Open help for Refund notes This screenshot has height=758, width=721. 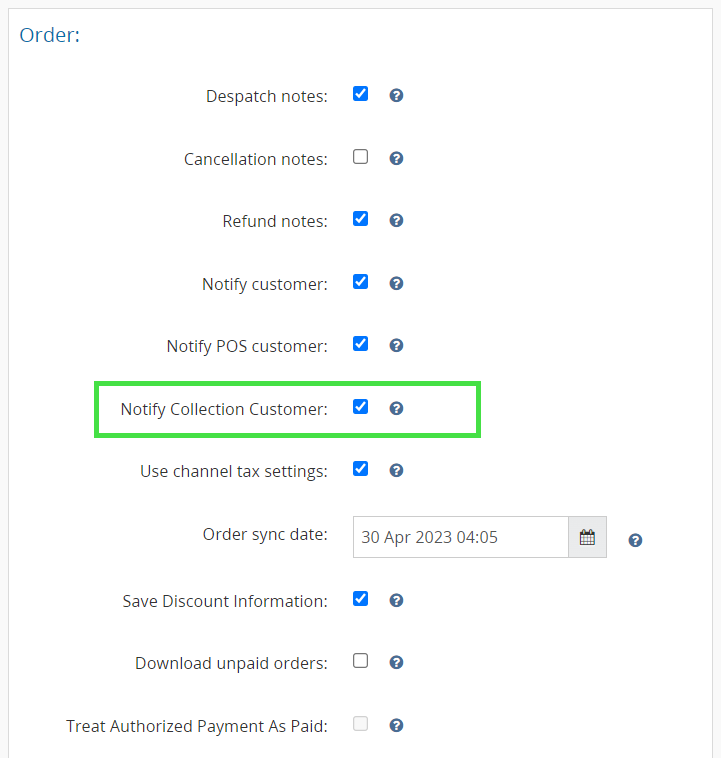point(396,221)
